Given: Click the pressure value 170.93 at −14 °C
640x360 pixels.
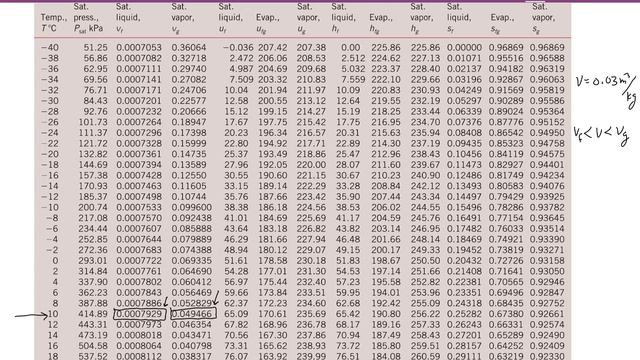Looking at the screenshot, I should (92, 186).
